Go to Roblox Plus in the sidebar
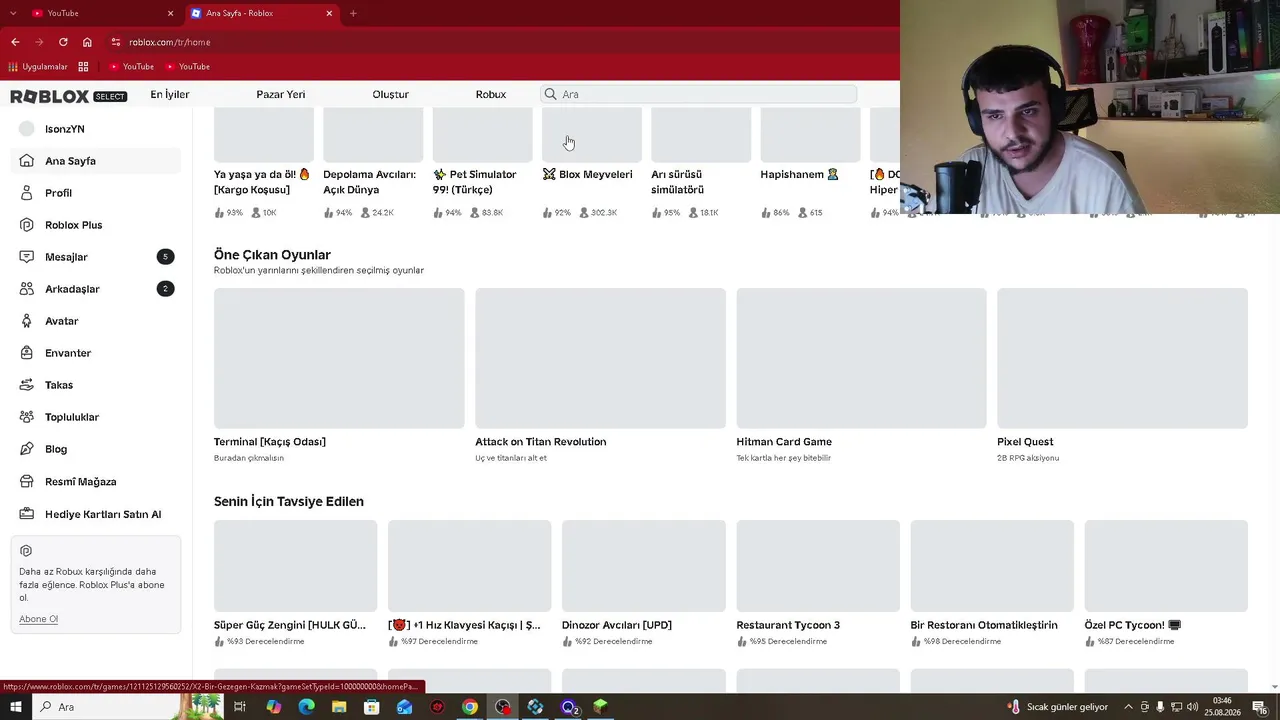 coord(96,225)
